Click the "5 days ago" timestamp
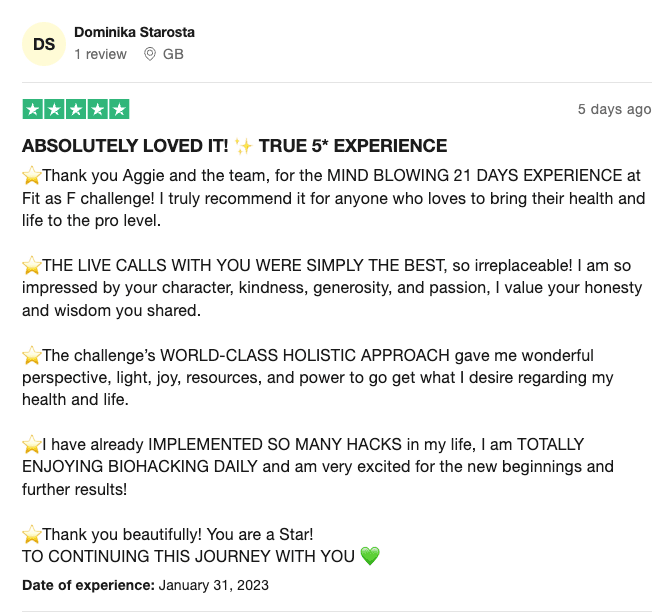672x612 pixels. [x=614, y=109]
